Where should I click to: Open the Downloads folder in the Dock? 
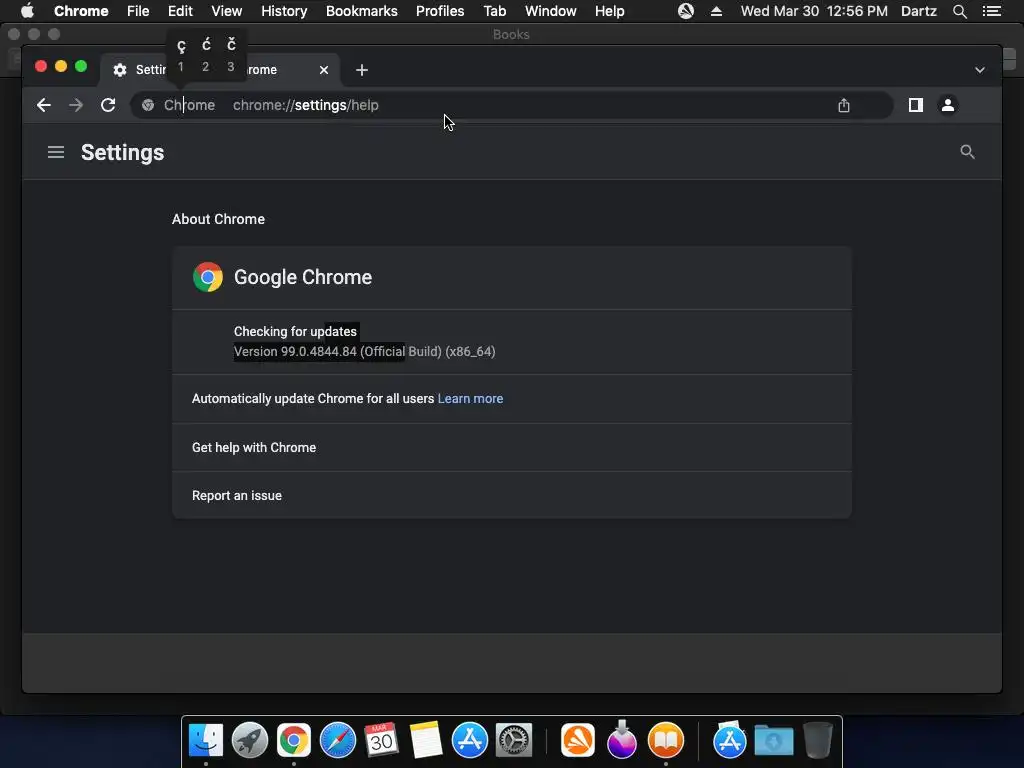(x=774, y=741)
